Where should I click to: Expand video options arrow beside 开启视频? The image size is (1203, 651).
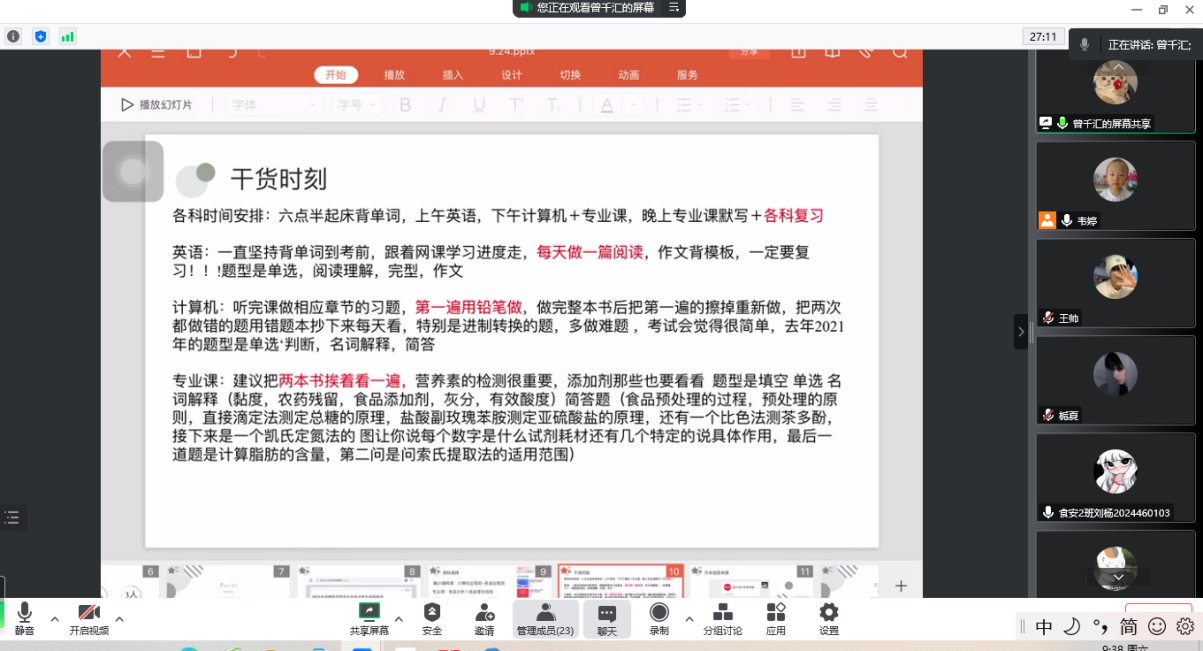coord(119,619)
